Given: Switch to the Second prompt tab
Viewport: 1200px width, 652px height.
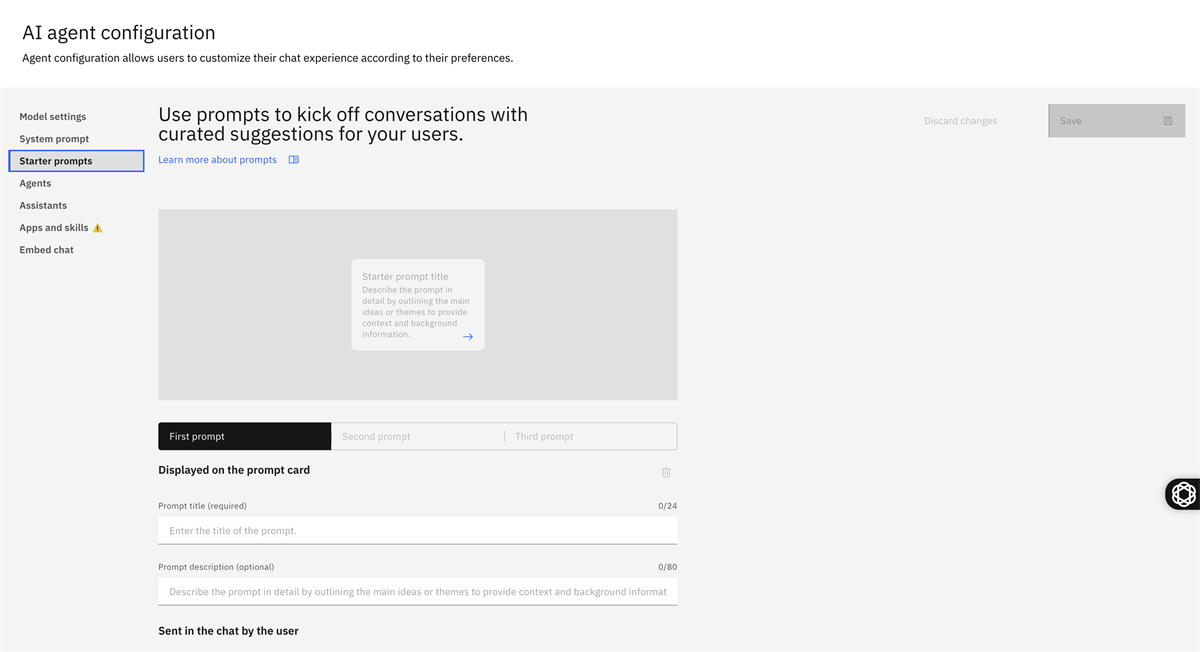Looking at the screenshot, I should 417,436.
